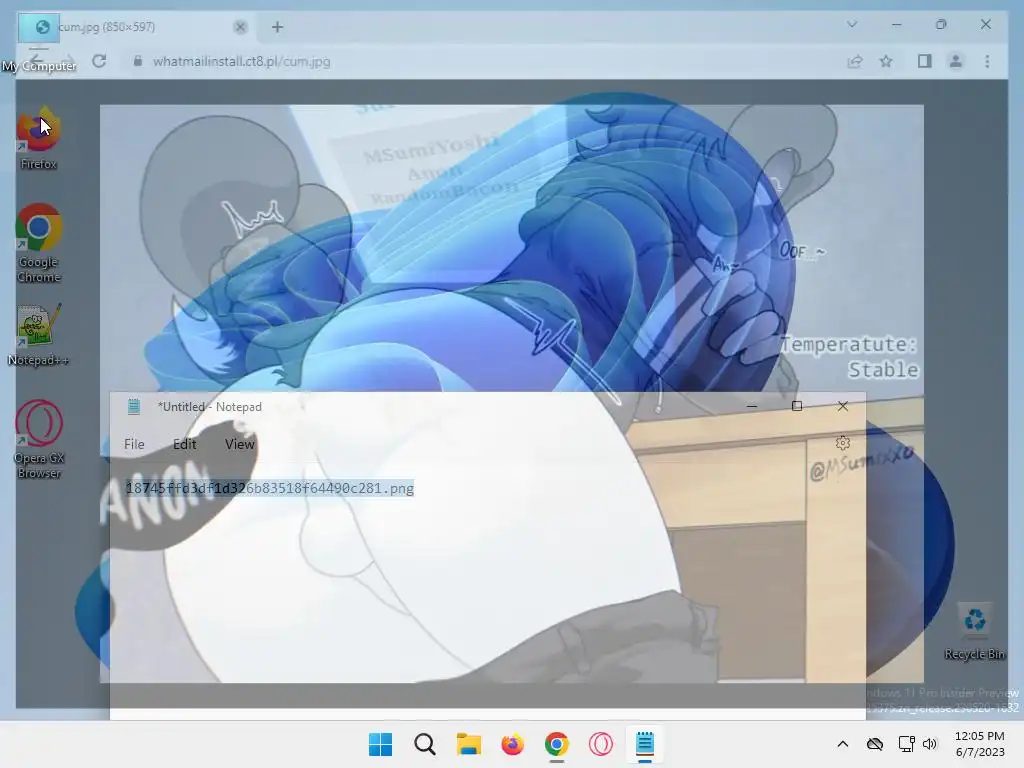Focus the Chrome address bar URL
The width and height of the screenshot is (1024, 768).
click(x=241, y=61)
